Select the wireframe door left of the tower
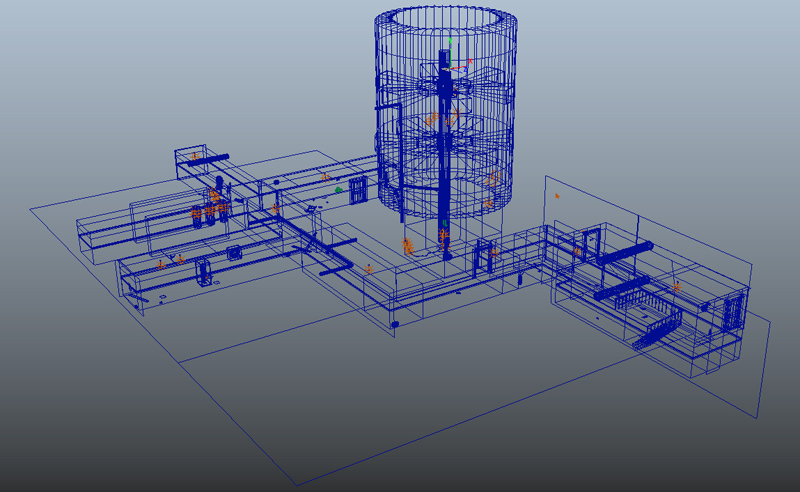The height and width of the screenshot is (492, 800). 358,190
